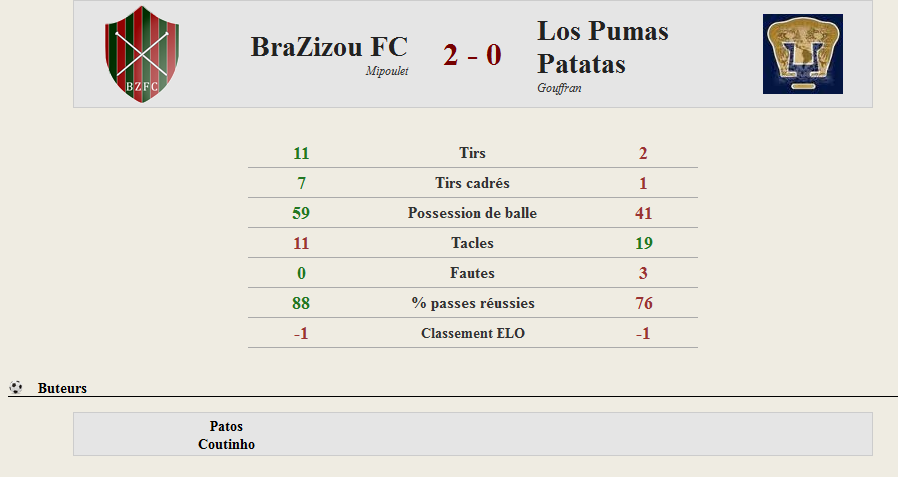Select the Tirs statistic label
The width and height of the screenshot is (898, 477).
coord(472,153)
